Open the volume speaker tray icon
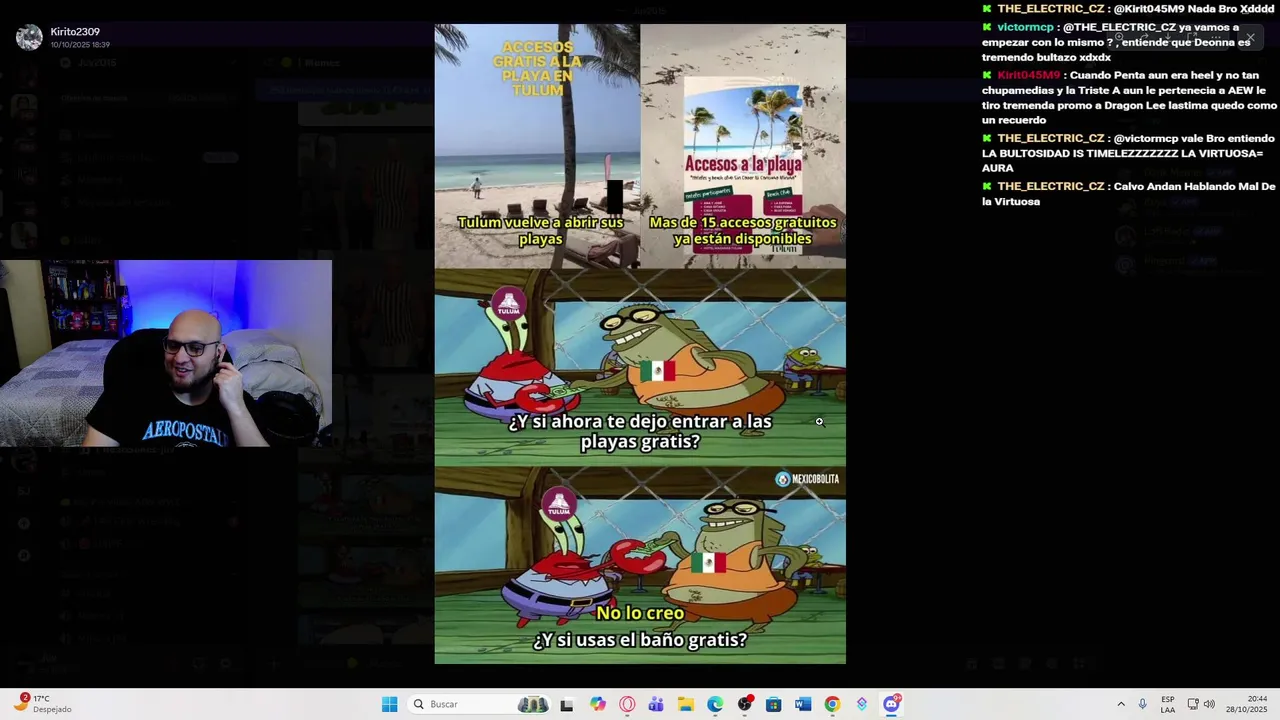The image size is (1280, 720). tap(1209, 704)
